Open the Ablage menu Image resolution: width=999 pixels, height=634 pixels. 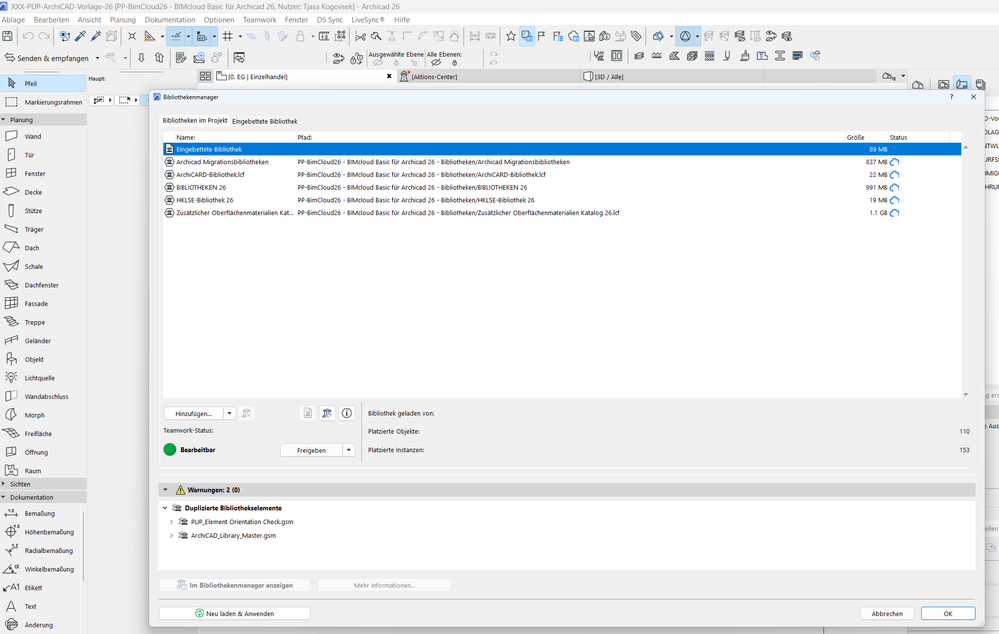[13, 20]
